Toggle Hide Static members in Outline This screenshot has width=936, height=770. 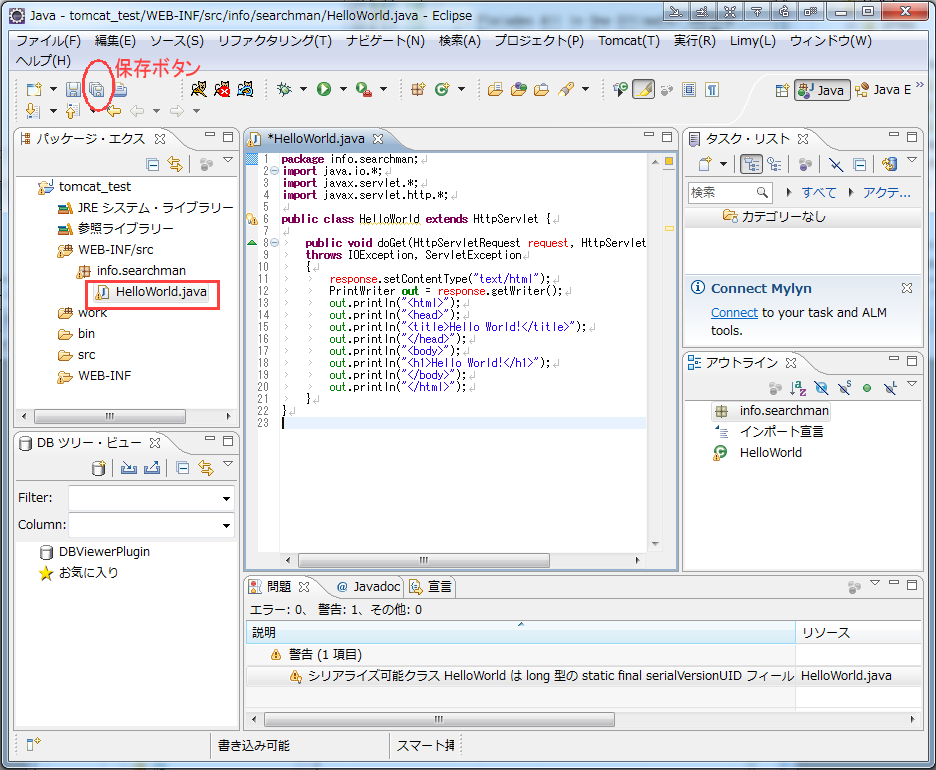click(845, 389)
